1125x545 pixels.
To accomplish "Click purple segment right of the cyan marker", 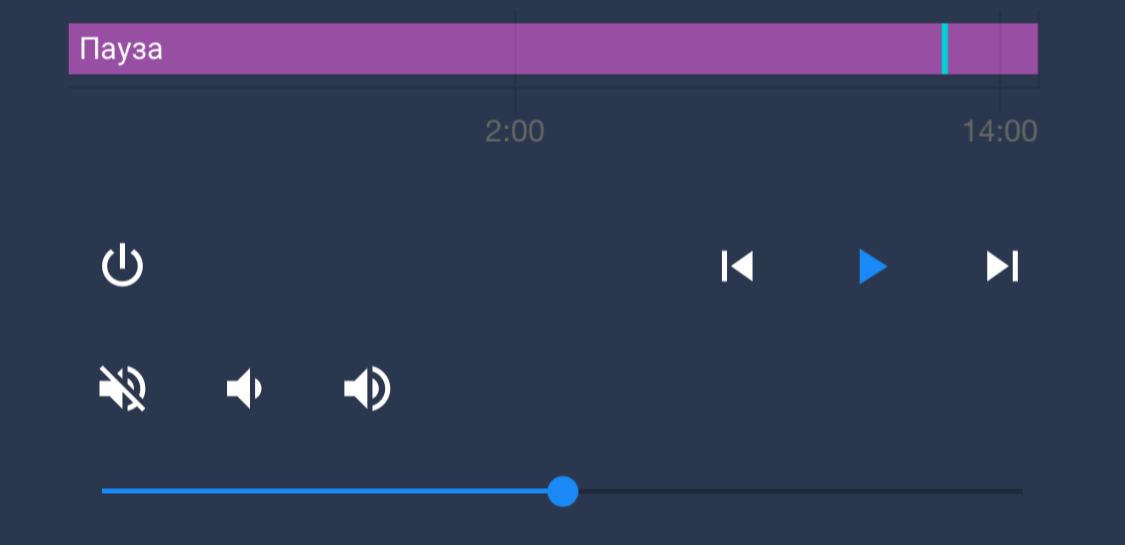I will click(993, 49).
